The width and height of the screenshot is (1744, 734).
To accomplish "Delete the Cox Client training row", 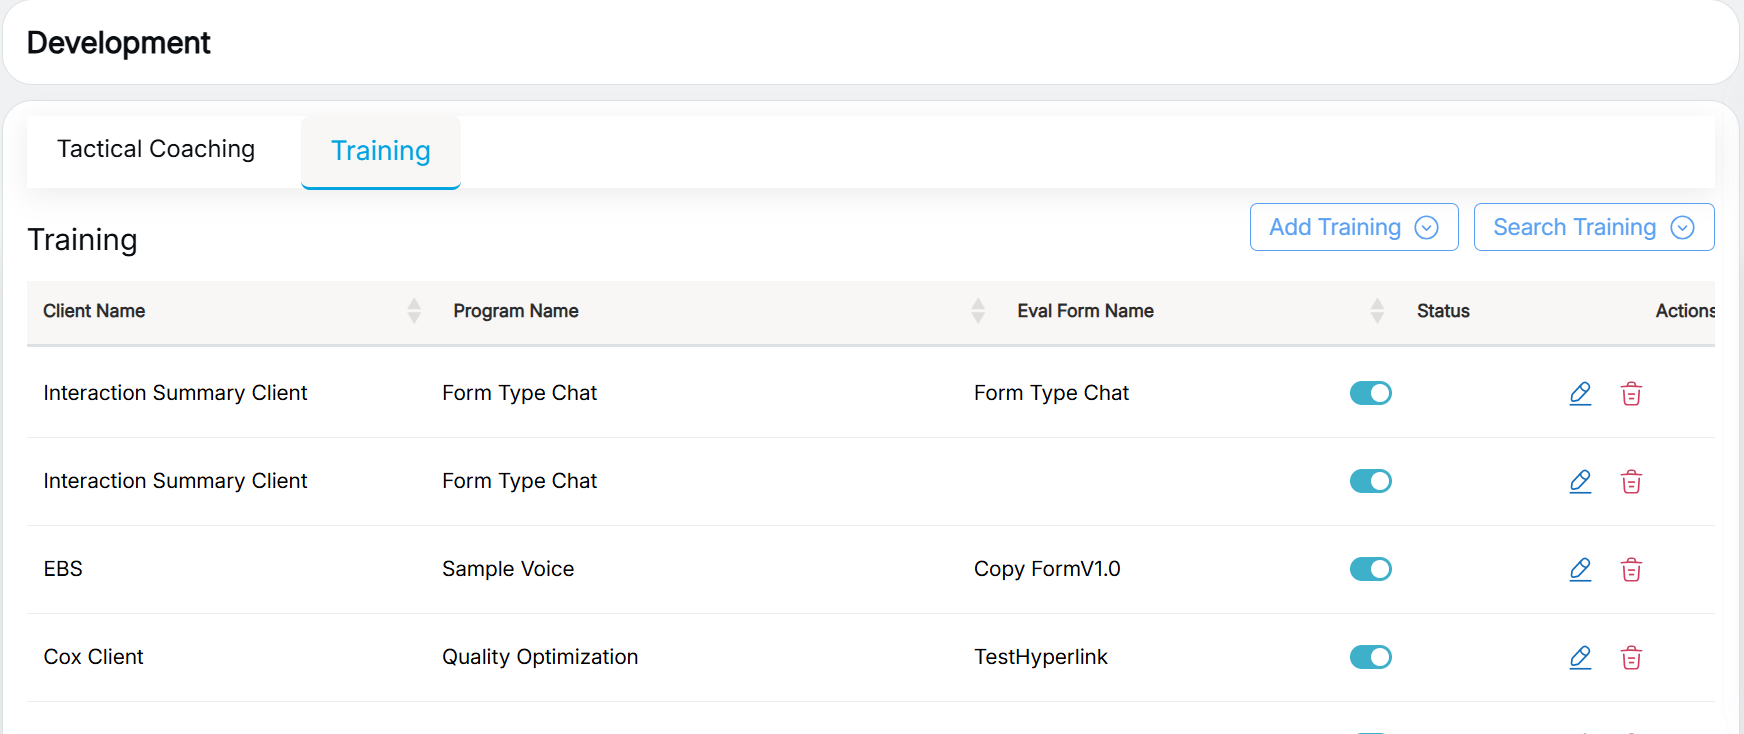I will click(1631, 657).
